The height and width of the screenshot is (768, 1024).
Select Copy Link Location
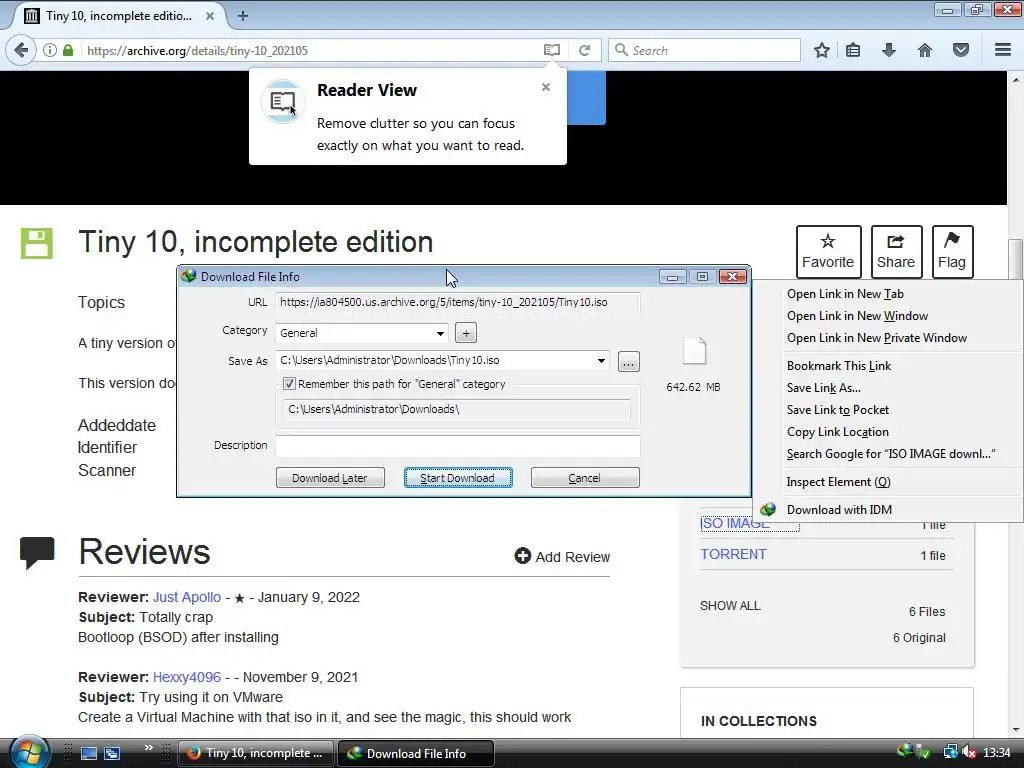click(x=837, y=432)
